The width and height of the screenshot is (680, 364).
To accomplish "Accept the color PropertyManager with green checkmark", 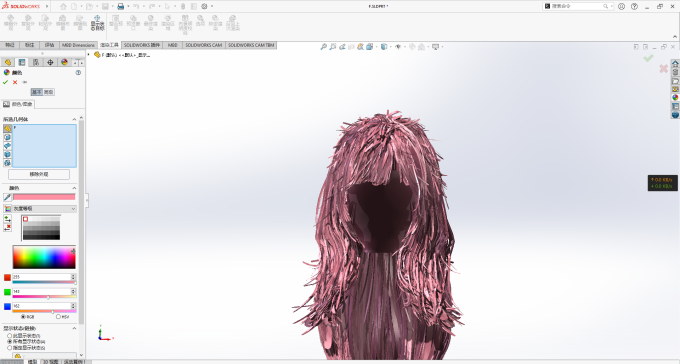I will [x=5, y=82].
